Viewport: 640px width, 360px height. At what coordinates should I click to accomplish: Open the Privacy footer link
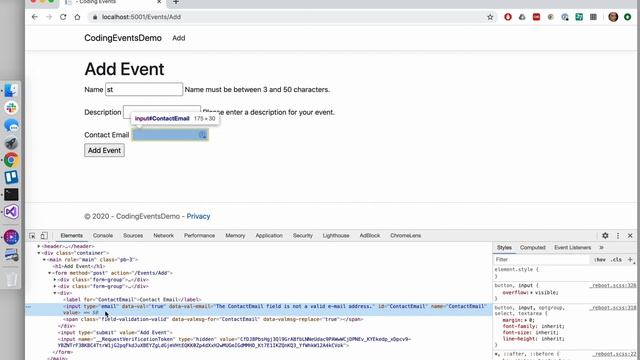tap(198, 216)
